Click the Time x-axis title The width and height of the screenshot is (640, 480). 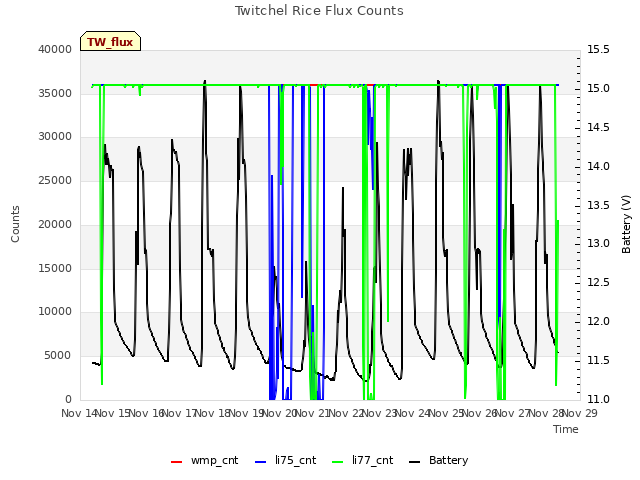[x=566, y=429]
